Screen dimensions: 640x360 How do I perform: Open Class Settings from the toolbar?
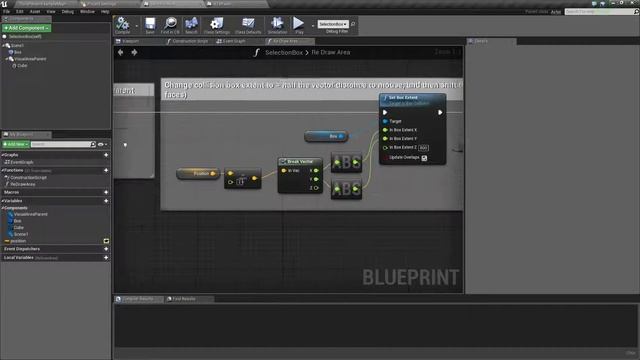click(217, 25)
